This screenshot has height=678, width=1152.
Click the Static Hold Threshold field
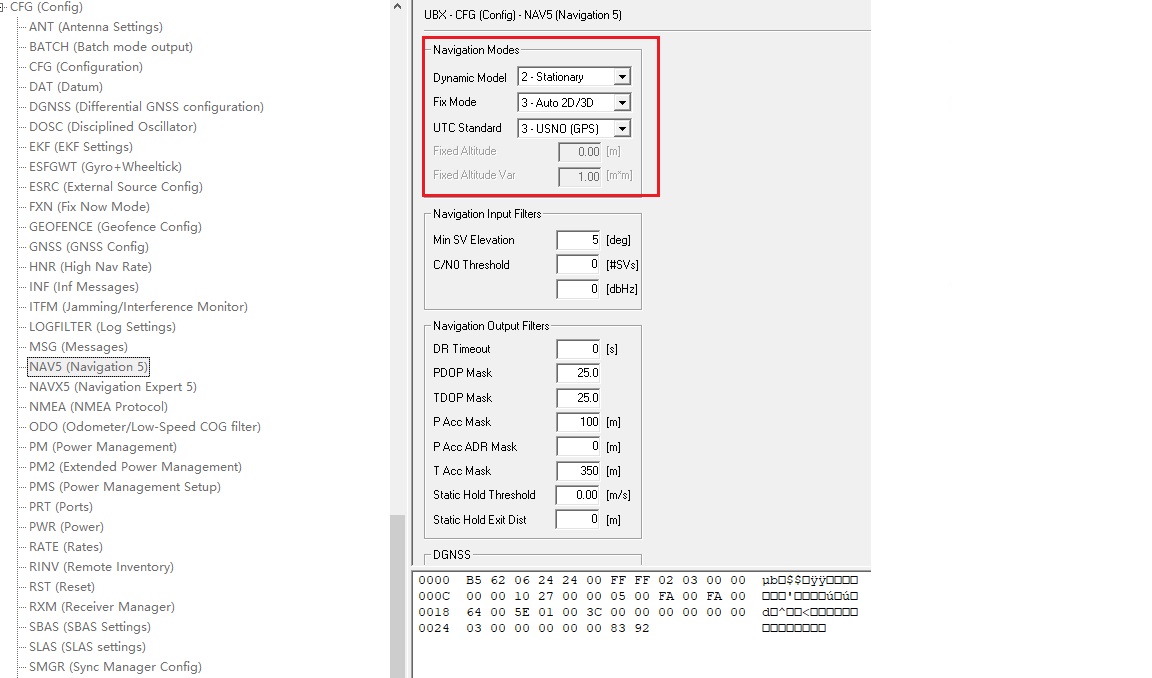pos(575,494)
